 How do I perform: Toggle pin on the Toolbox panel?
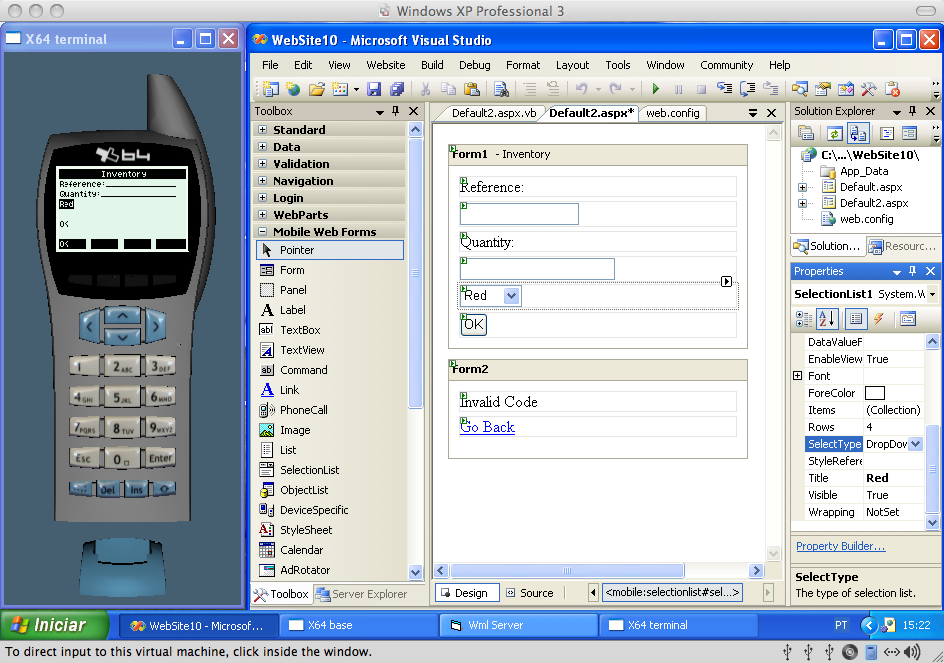(396, 111)
